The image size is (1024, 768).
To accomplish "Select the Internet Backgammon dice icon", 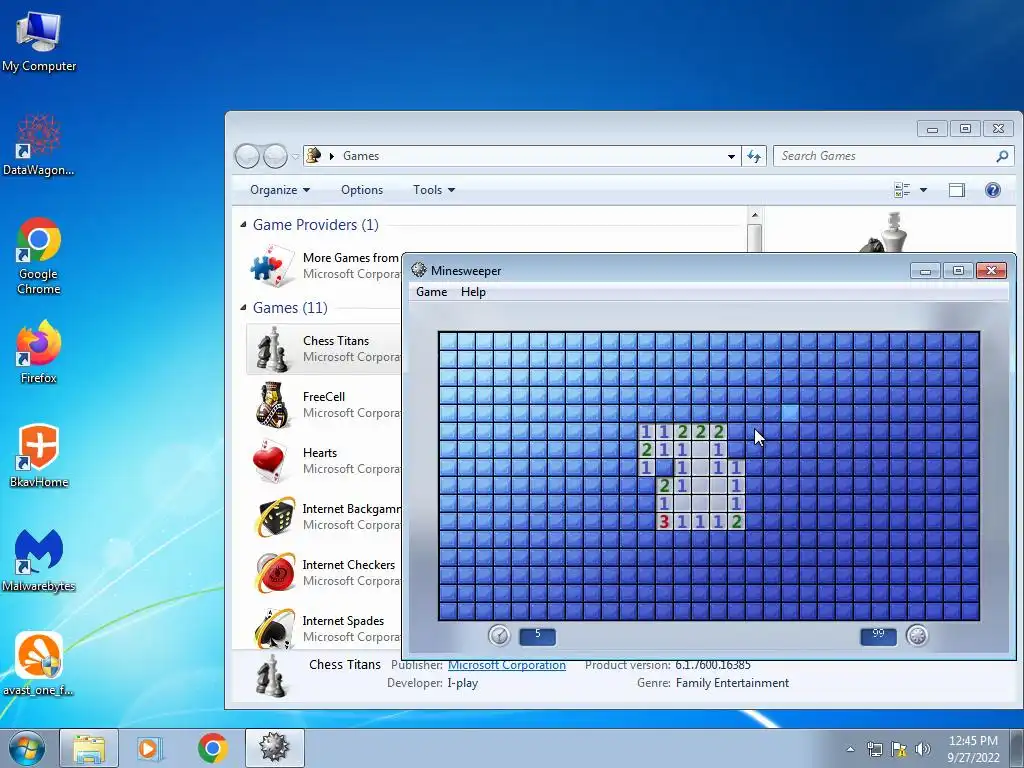I will tap(273, 517).
